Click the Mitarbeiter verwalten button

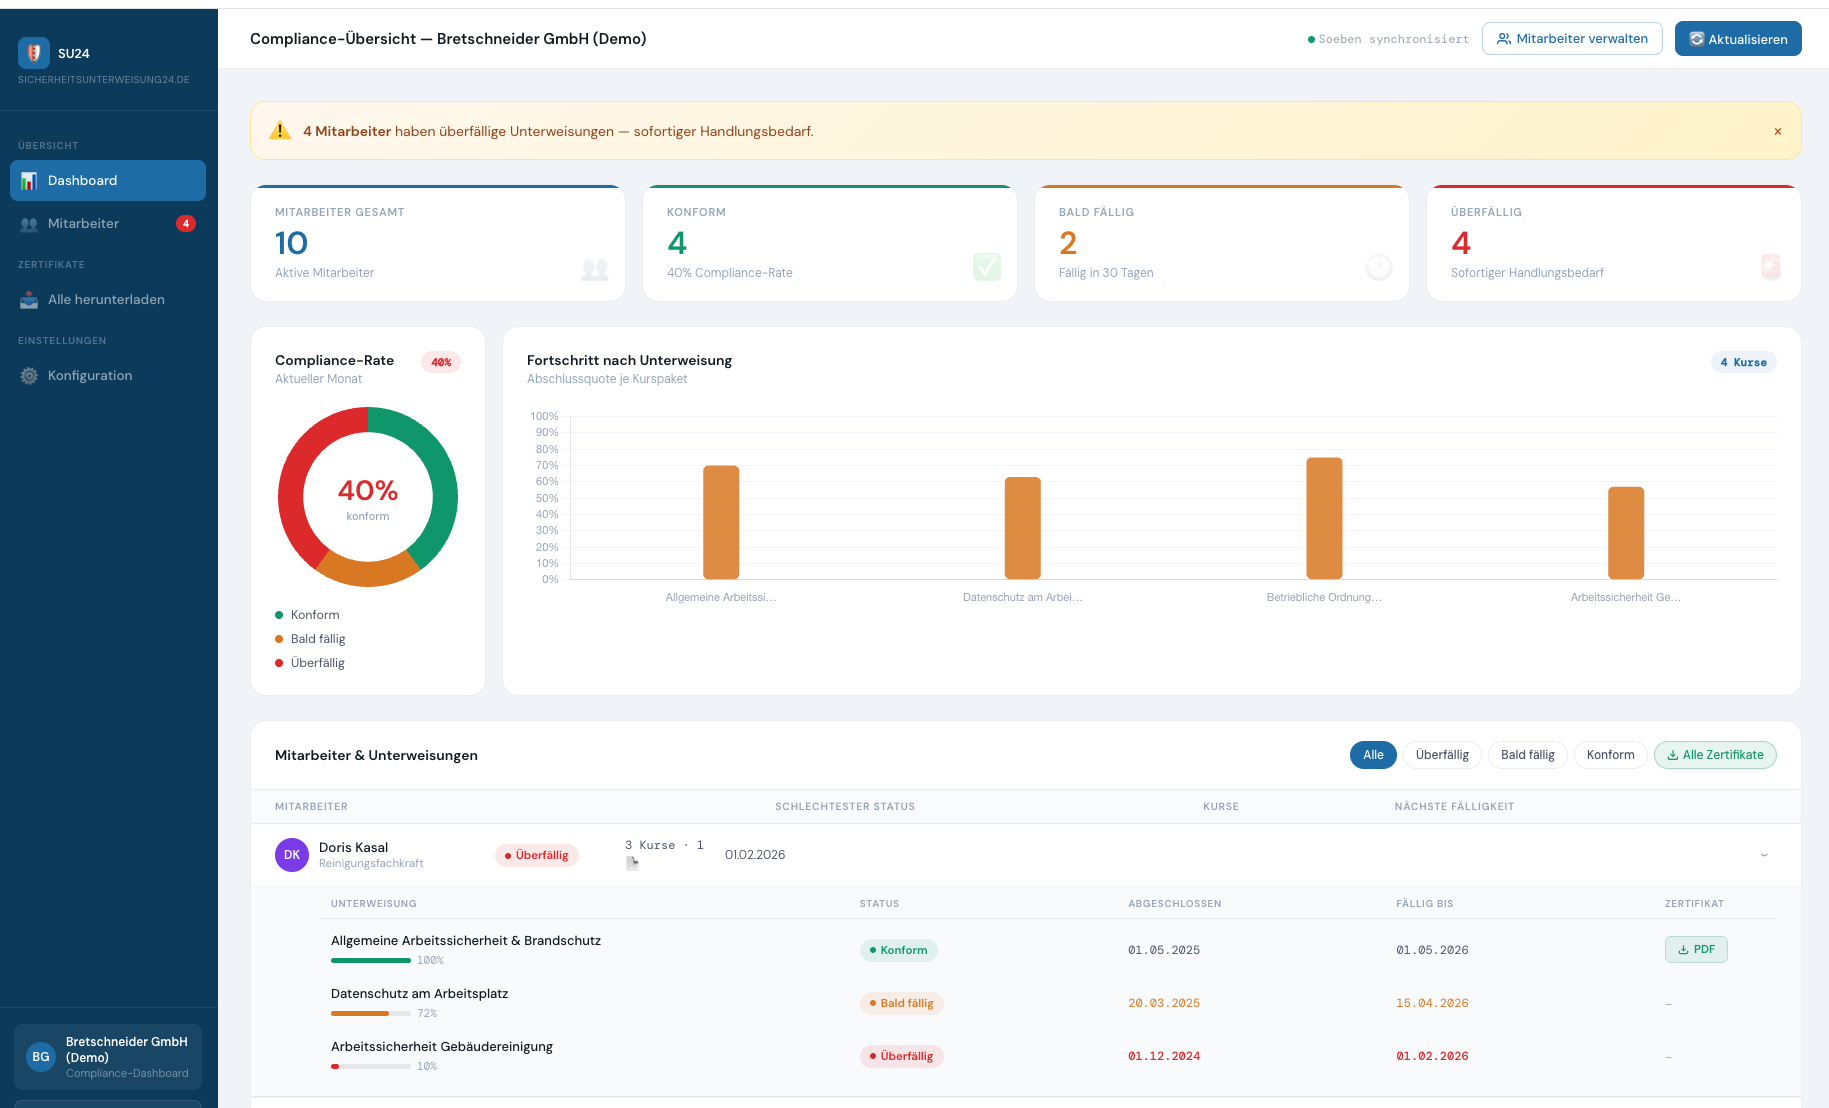click(1572, 38)
